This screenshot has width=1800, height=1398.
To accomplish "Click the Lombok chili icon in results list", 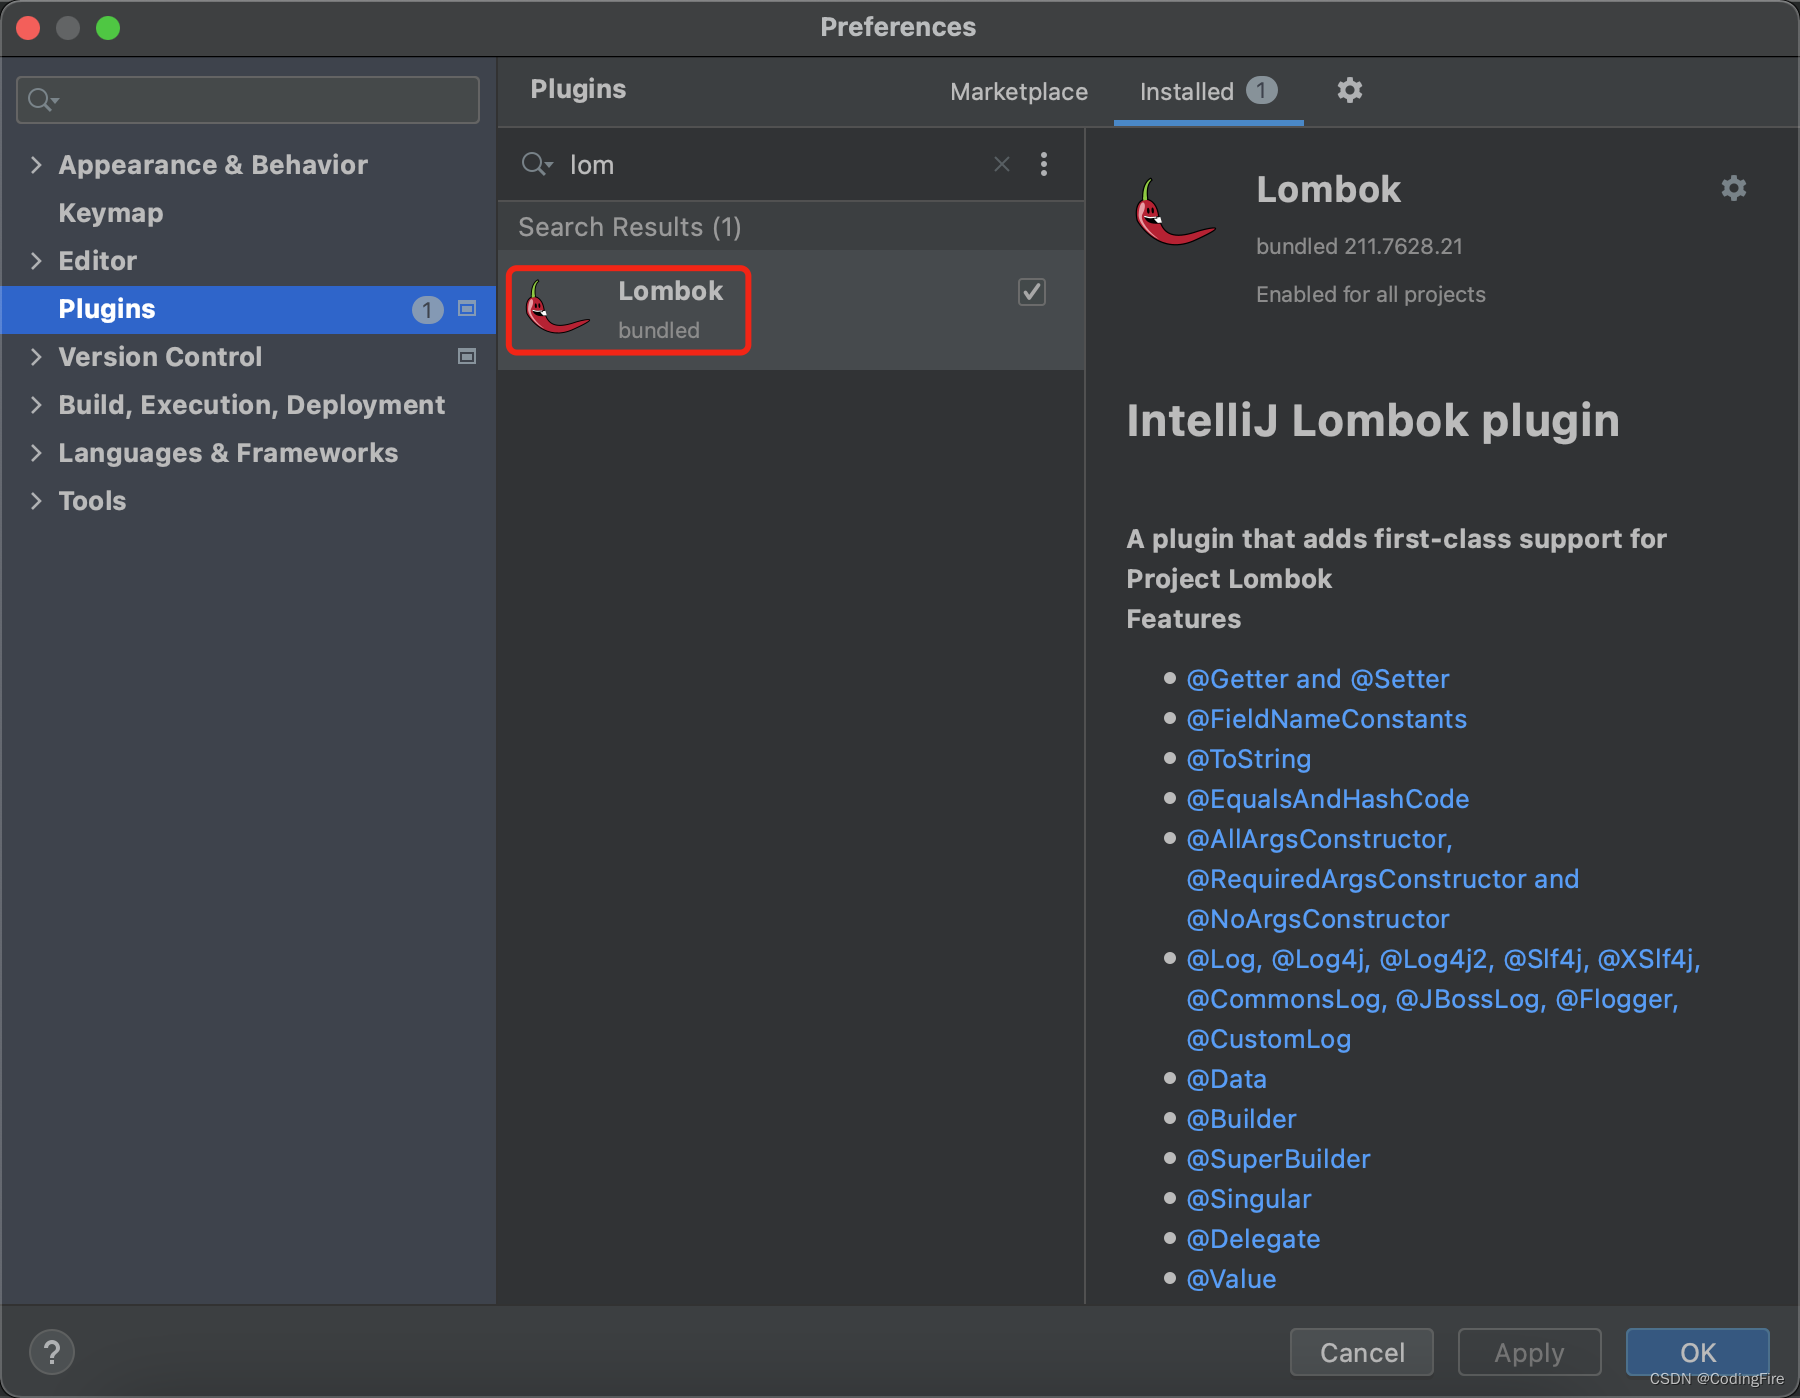I will pyautogui.click(x=556, y=308).
